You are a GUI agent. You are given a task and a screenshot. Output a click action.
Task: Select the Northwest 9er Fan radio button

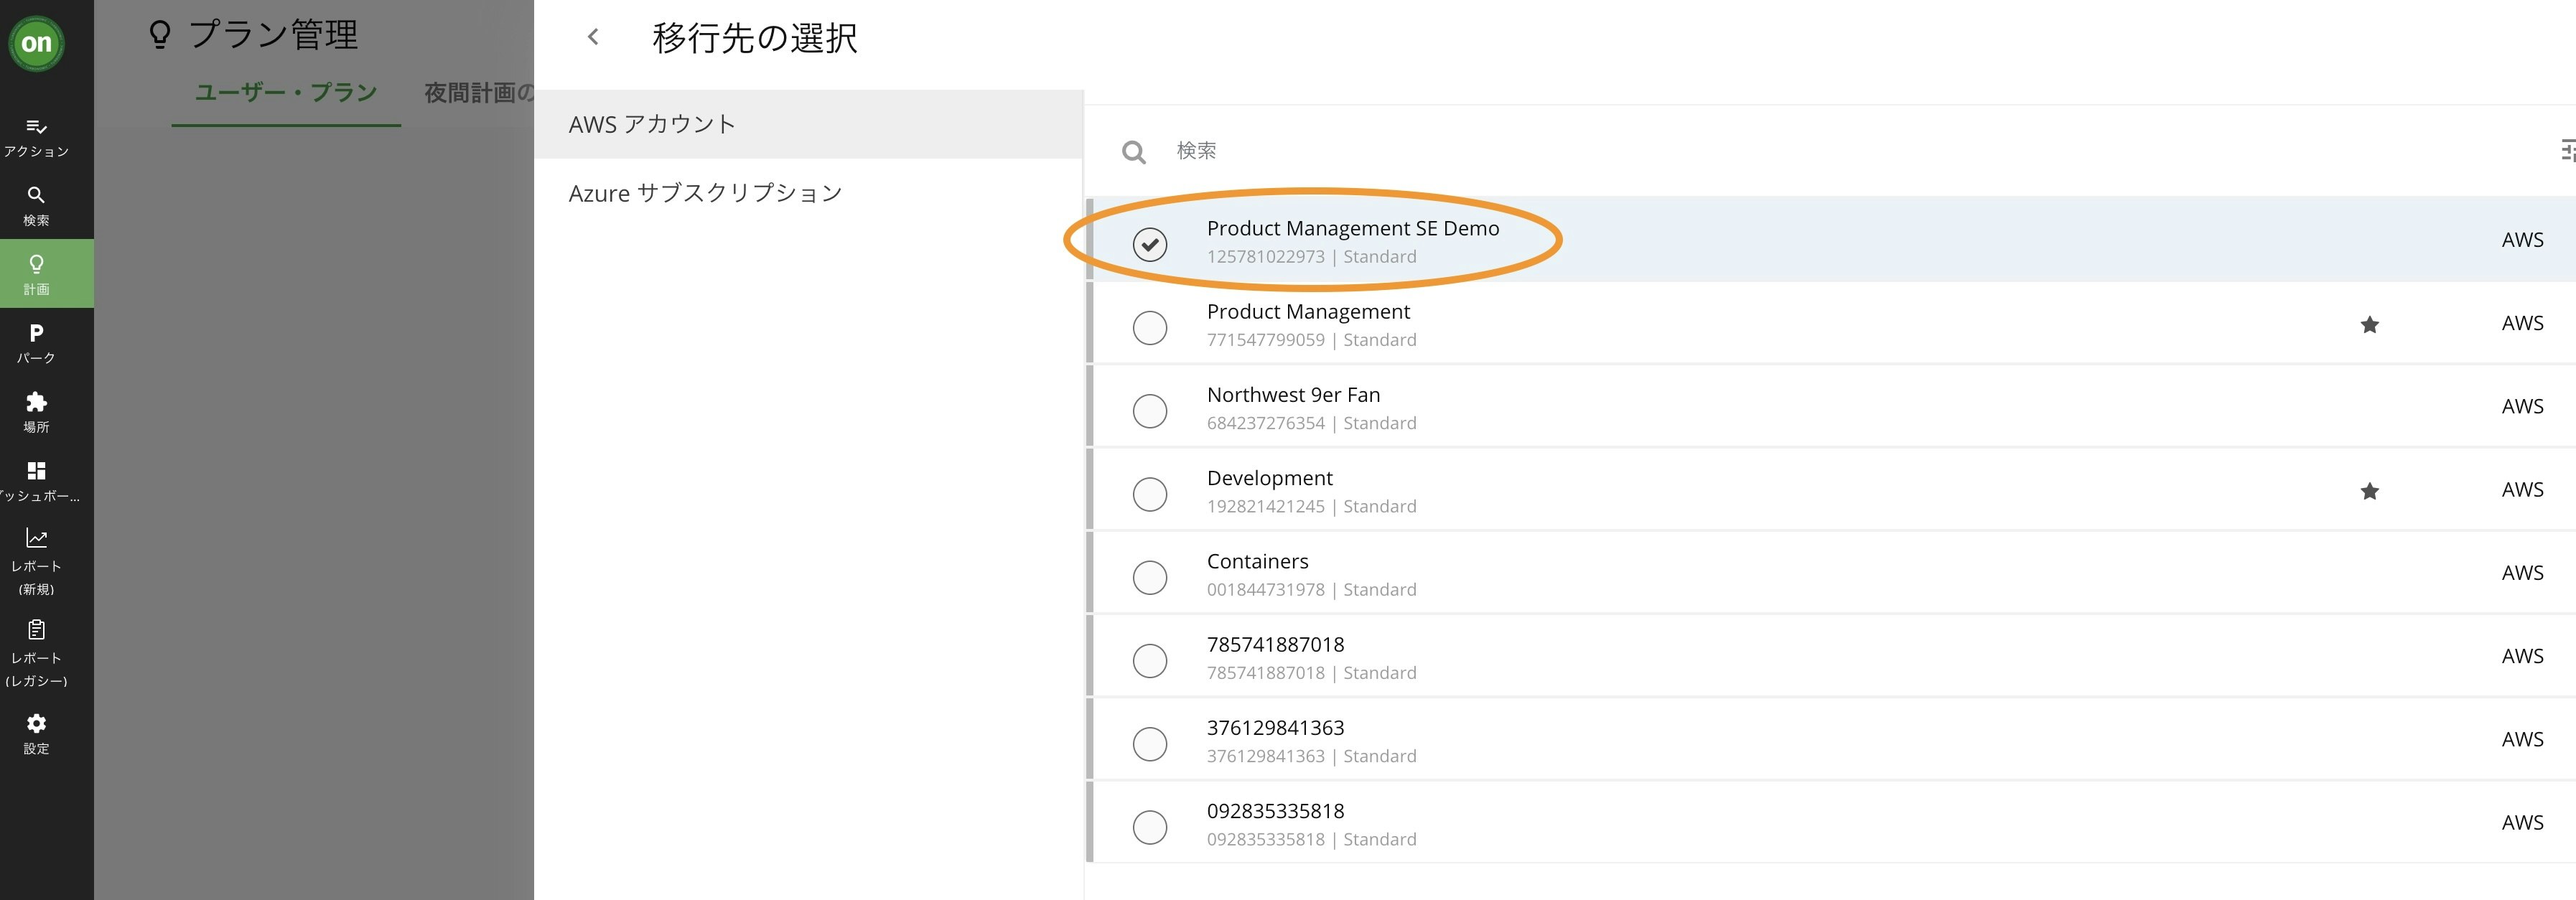(x=1149, y=411)
